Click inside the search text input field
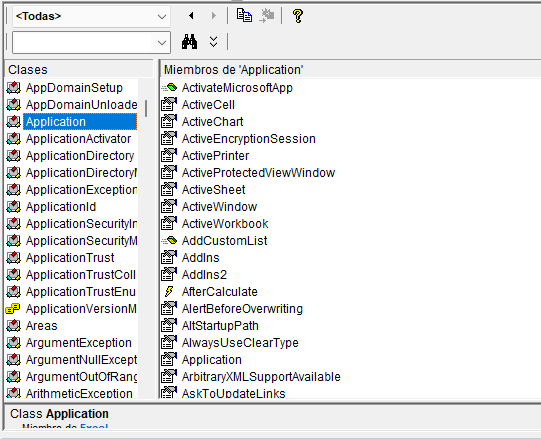Viewport: 541px width, 439px height. click(x=83, y=43)
